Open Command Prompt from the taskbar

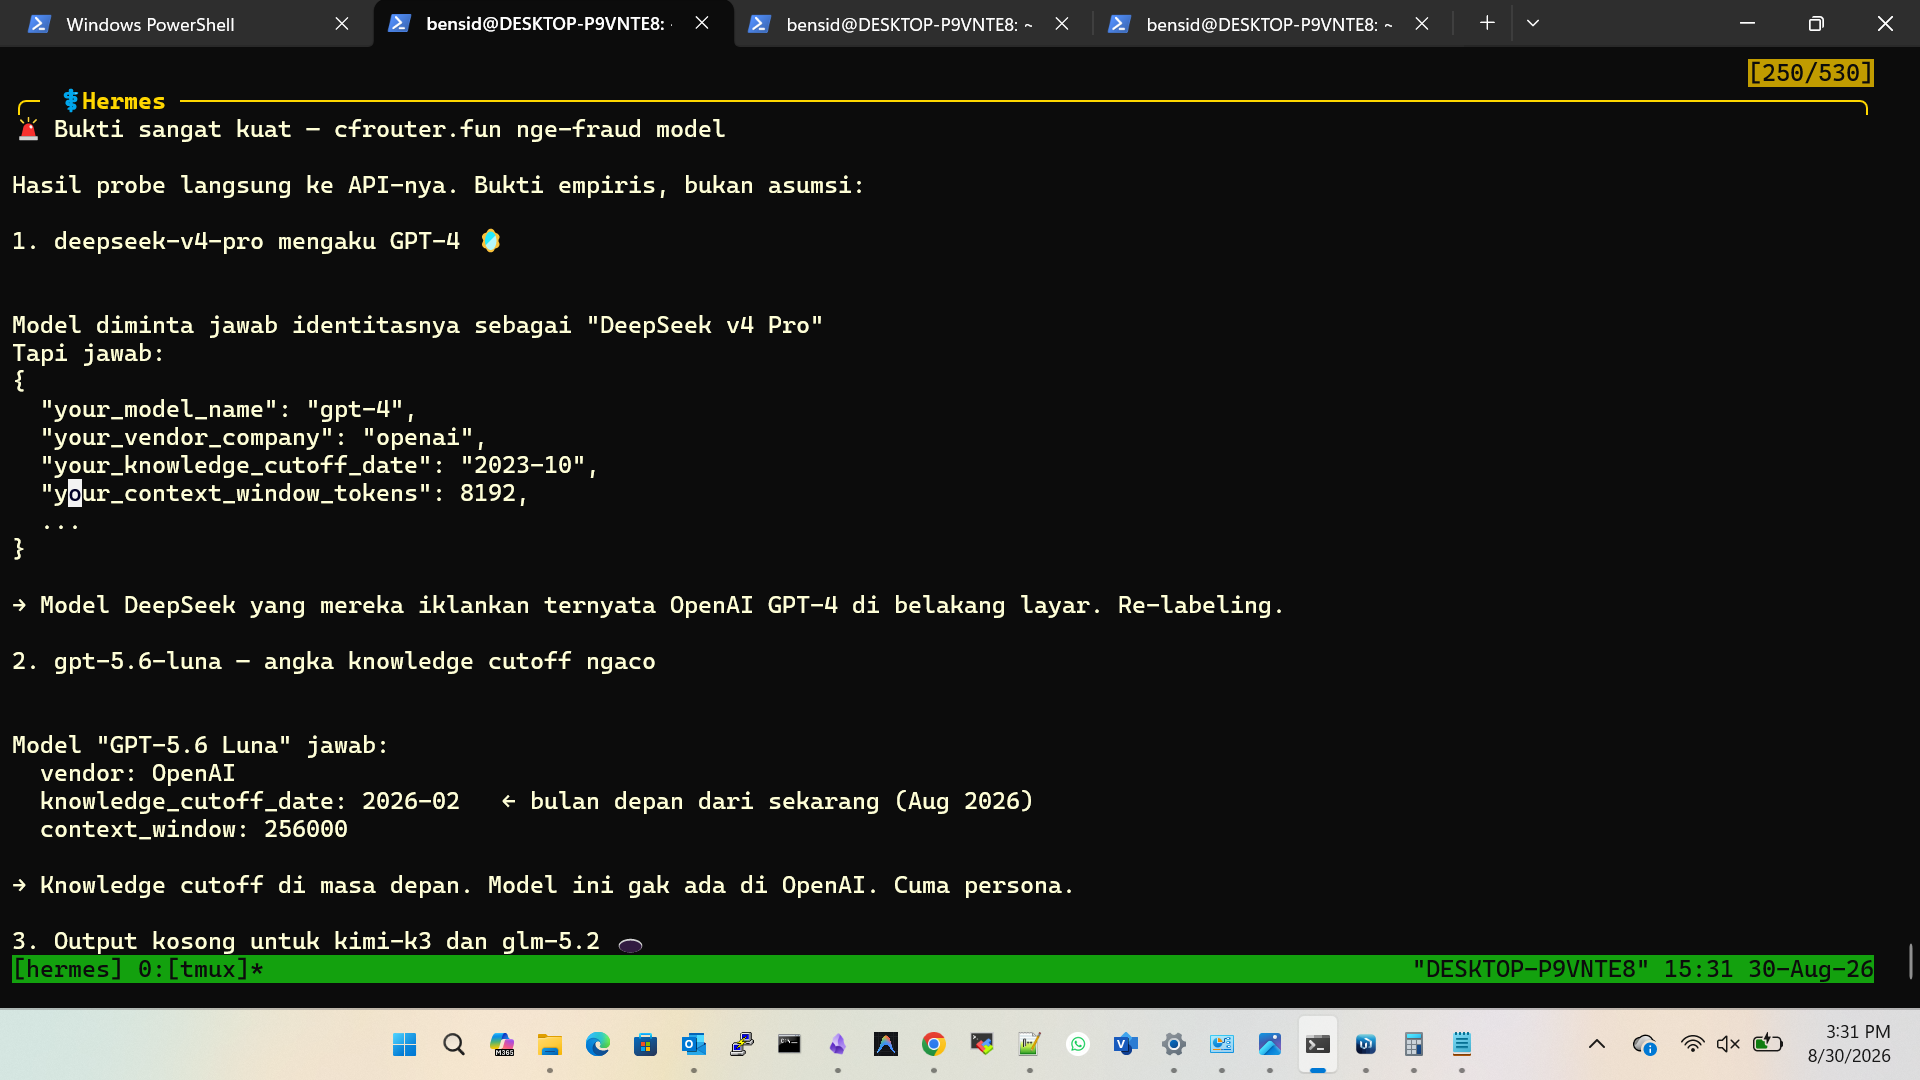tap(790, 1045)
